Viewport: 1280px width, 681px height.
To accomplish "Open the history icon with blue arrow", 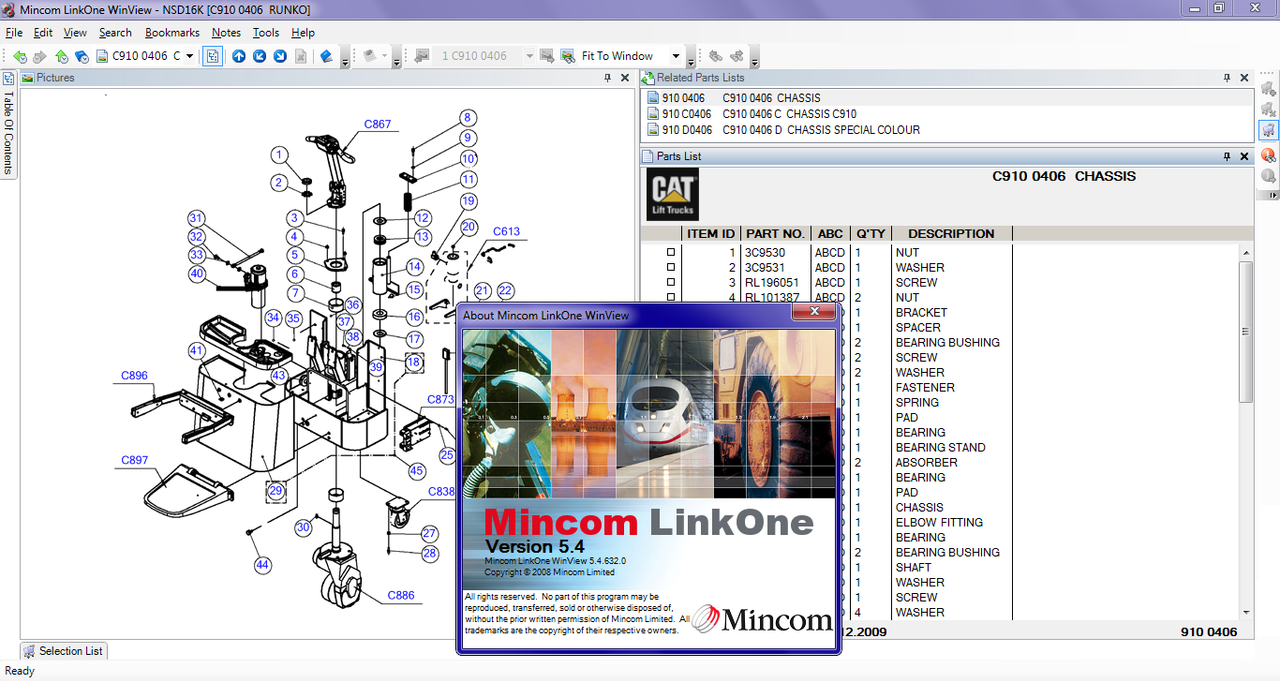I will pos(82,56).
